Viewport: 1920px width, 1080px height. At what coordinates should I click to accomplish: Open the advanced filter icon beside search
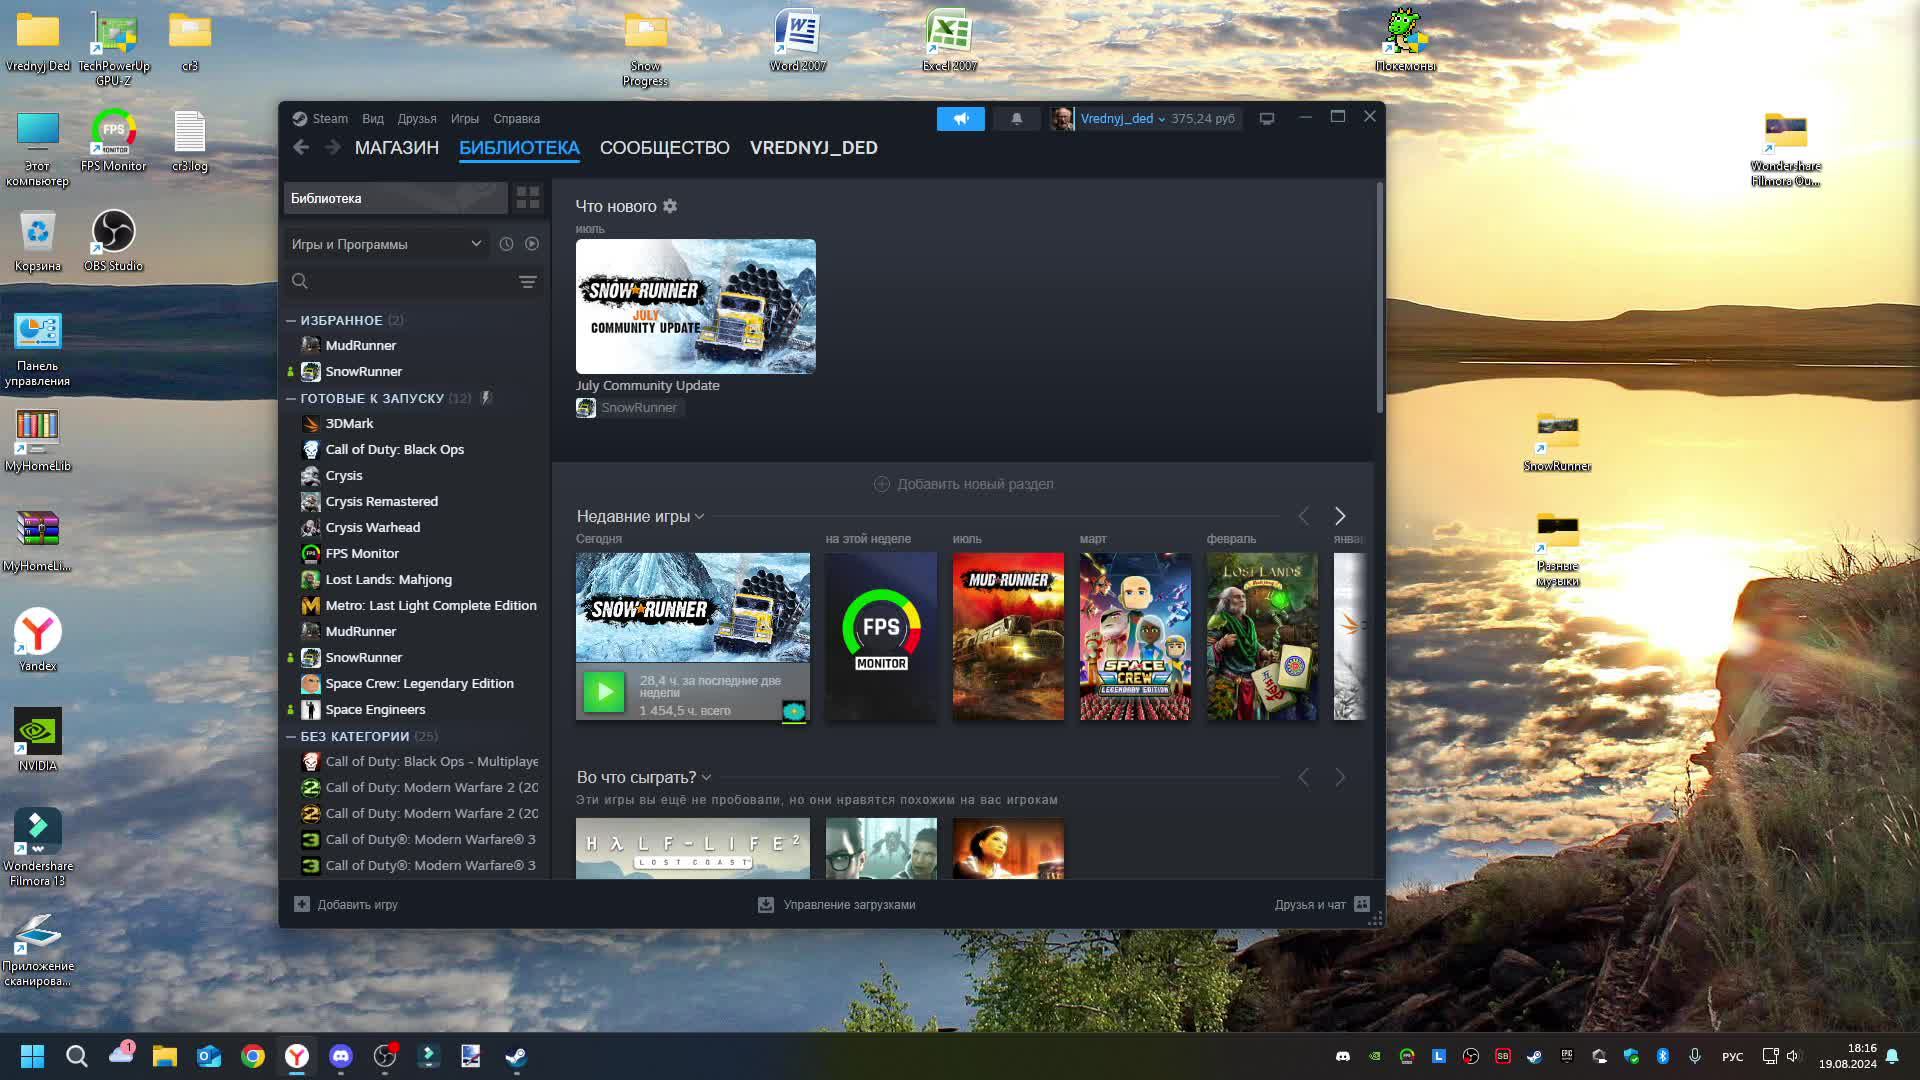pos(527,282)
